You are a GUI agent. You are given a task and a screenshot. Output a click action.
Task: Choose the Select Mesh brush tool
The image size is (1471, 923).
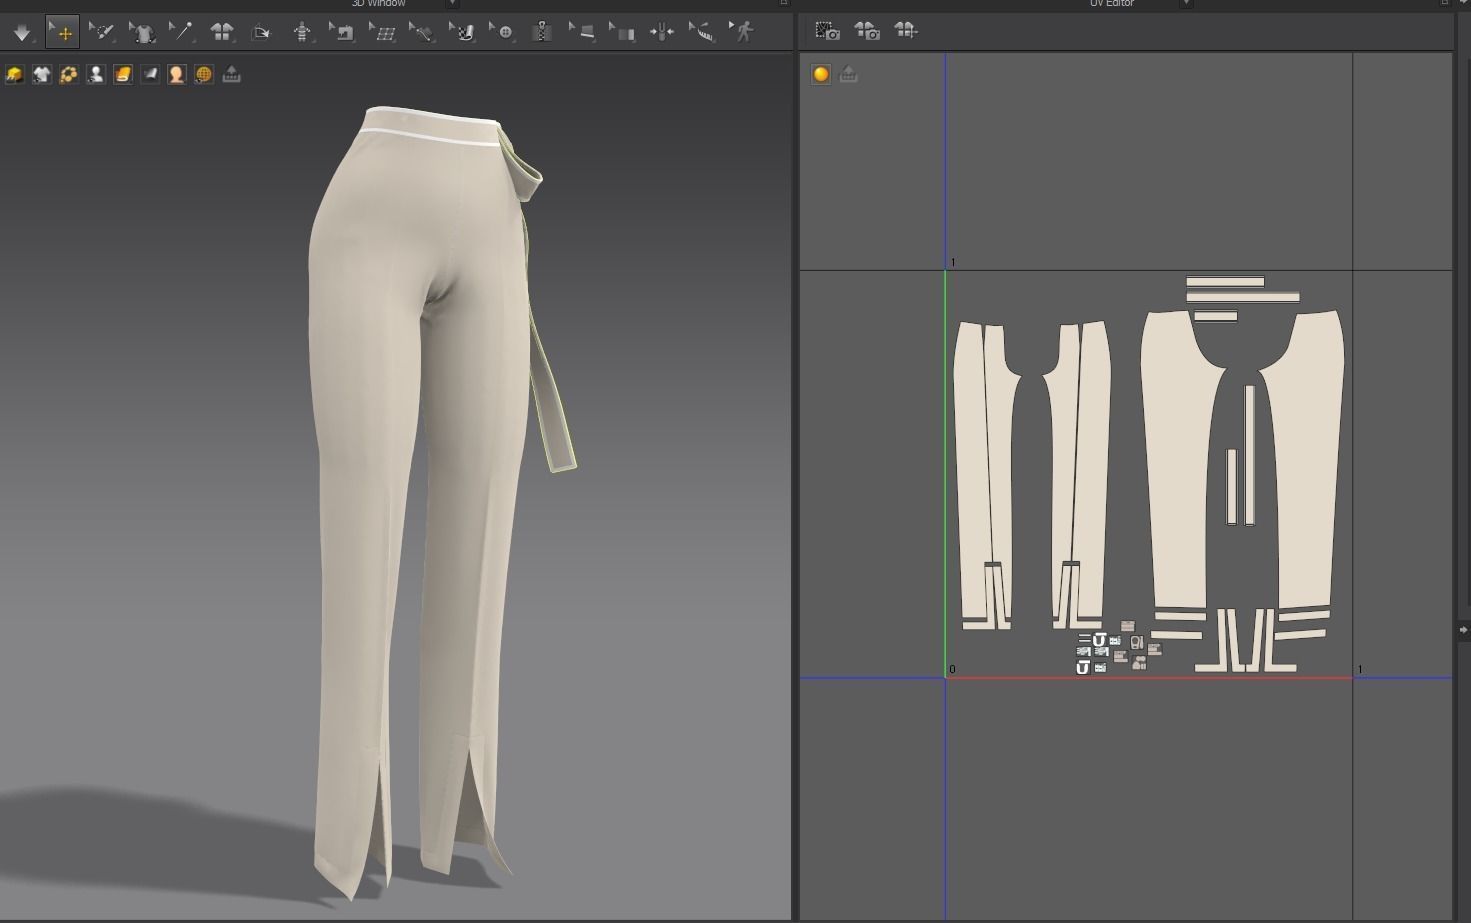tap(102, 32)
